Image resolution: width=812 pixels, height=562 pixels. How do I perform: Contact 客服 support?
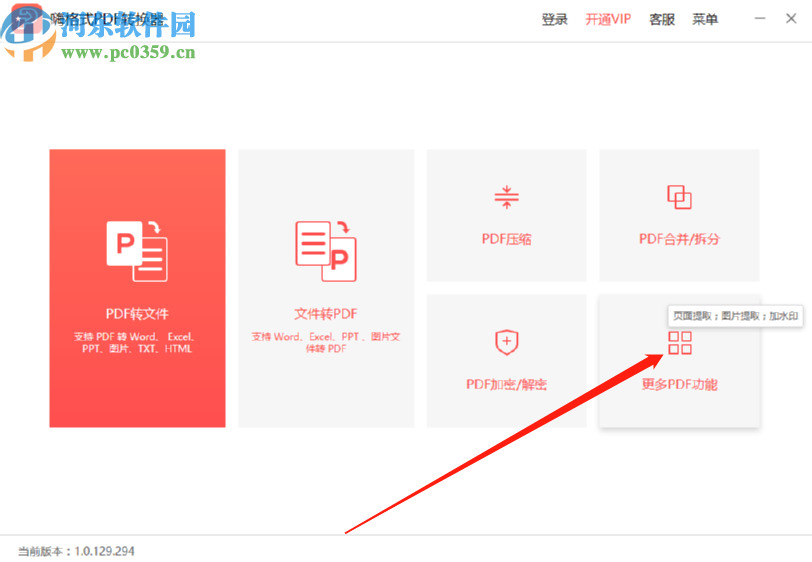(x=662, y=20)
